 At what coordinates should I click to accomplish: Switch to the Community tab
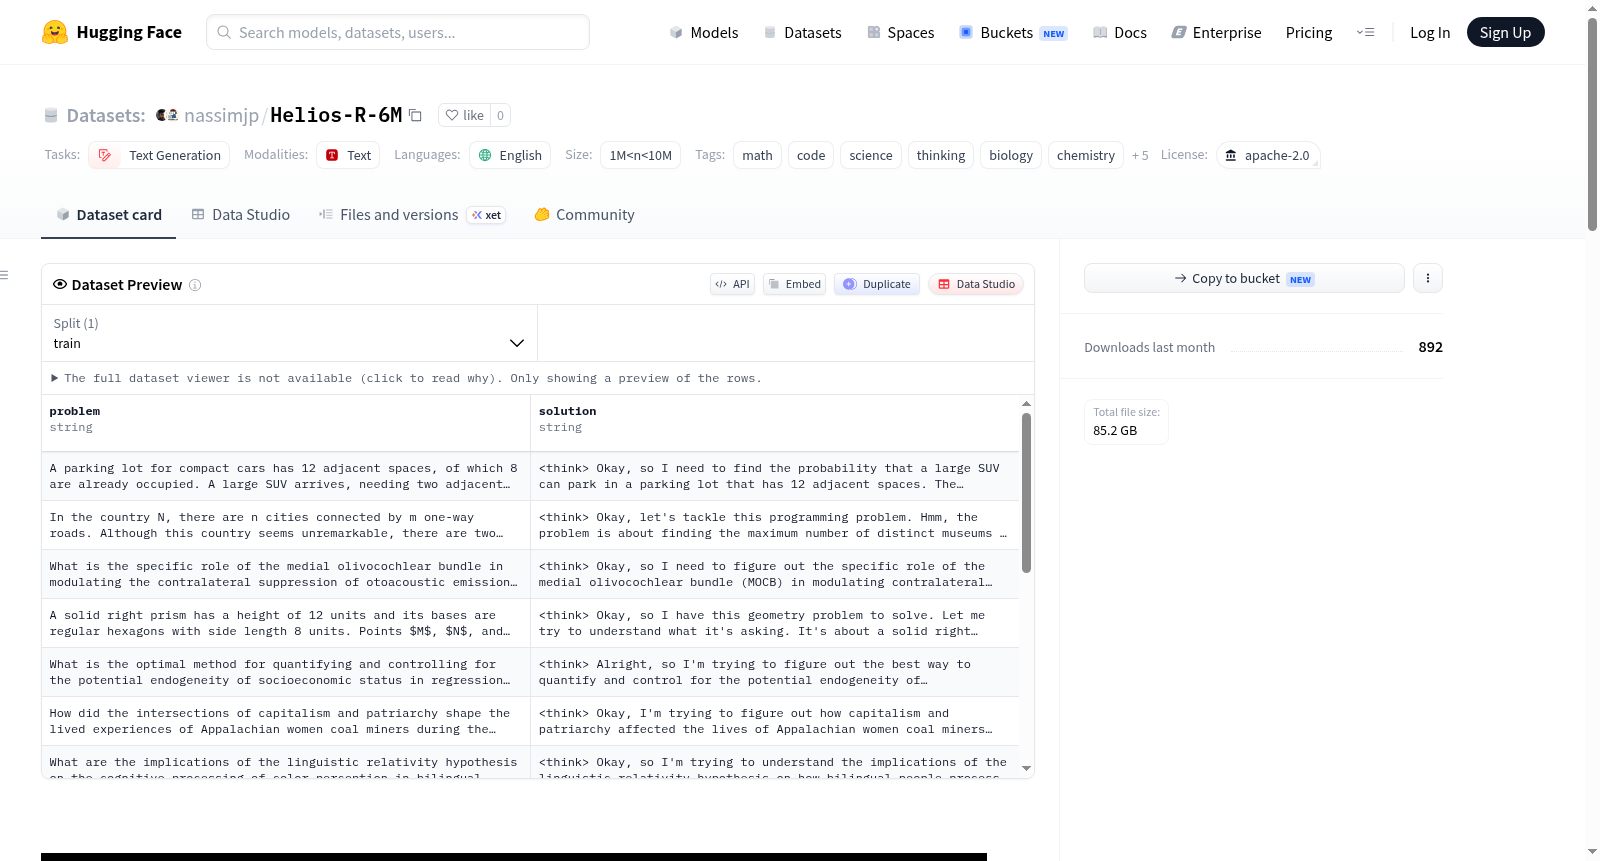585,215
